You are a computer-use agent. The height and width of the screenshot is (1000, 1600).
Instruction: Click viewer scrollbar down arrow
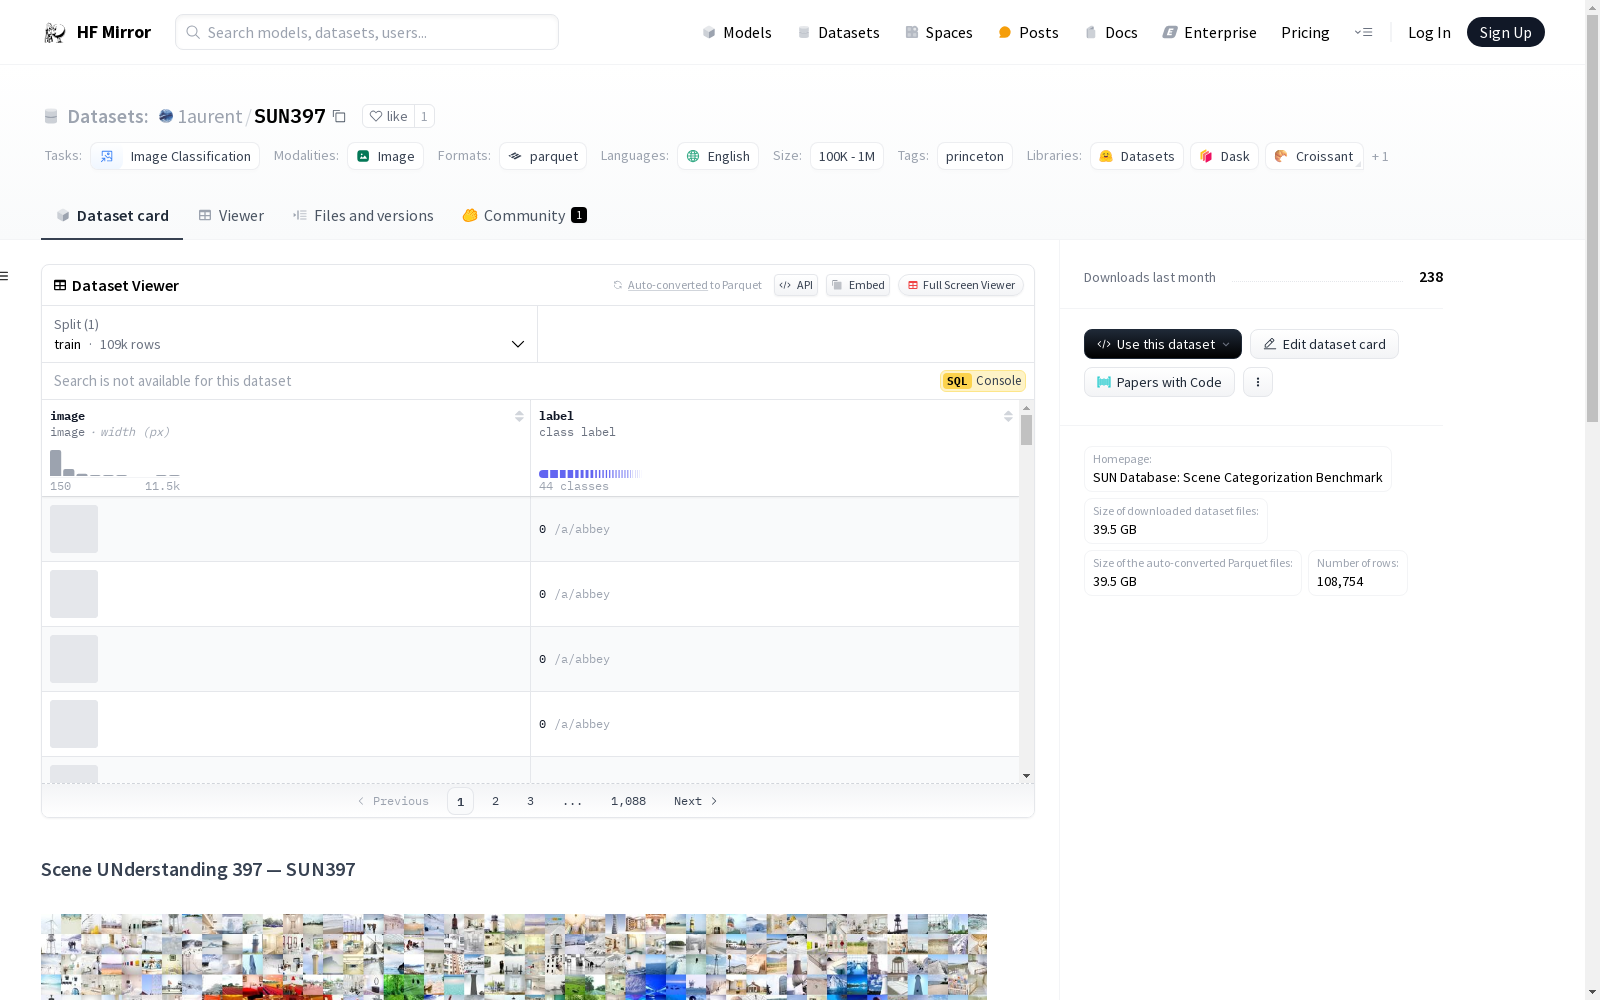pyautogui.click(x=1026, y=776)
